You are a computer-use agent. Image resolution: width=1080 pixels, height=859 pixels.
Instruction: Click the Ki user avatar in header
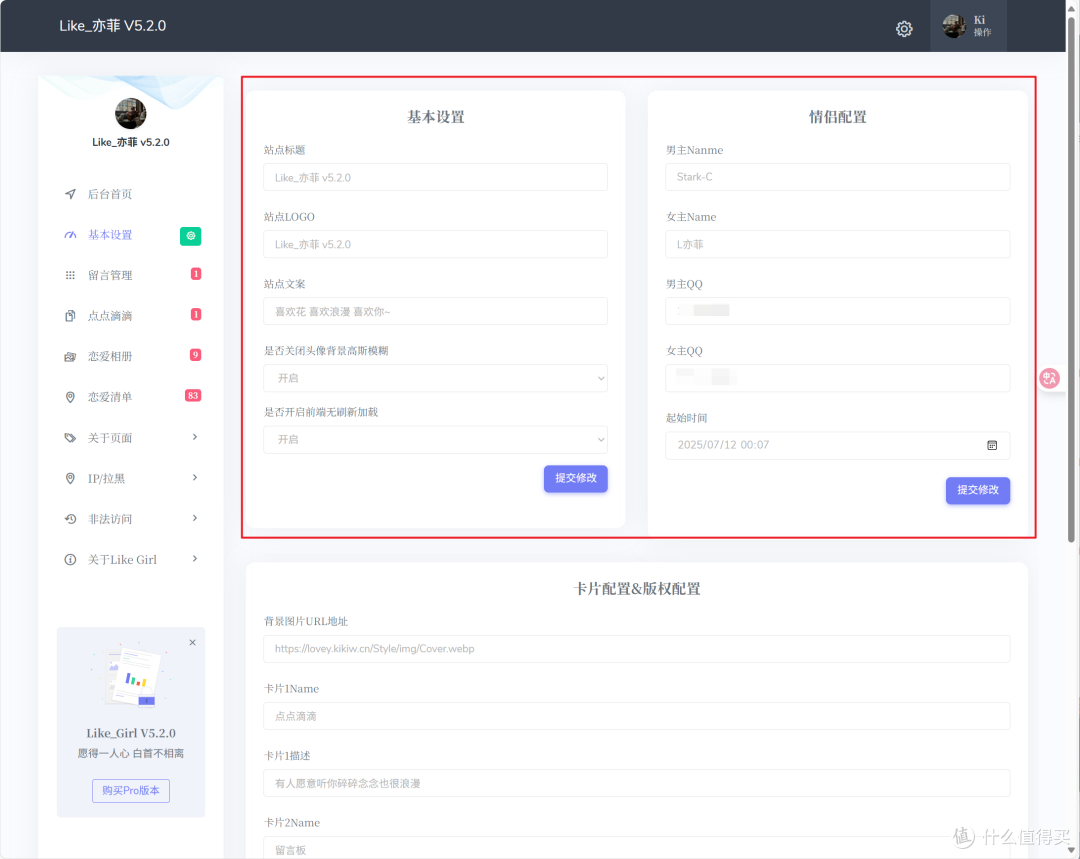[954, 26]
